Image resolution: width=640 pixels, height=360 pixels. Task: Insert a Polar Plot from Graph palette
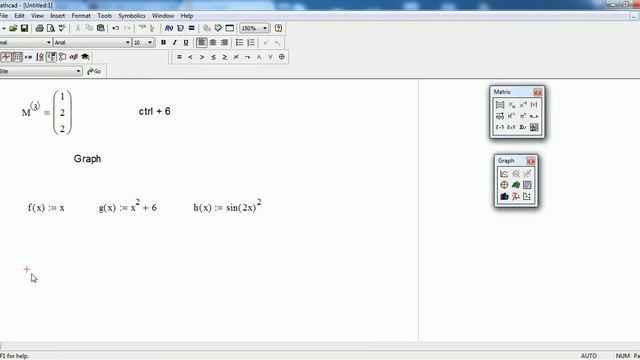click(504, 185)
